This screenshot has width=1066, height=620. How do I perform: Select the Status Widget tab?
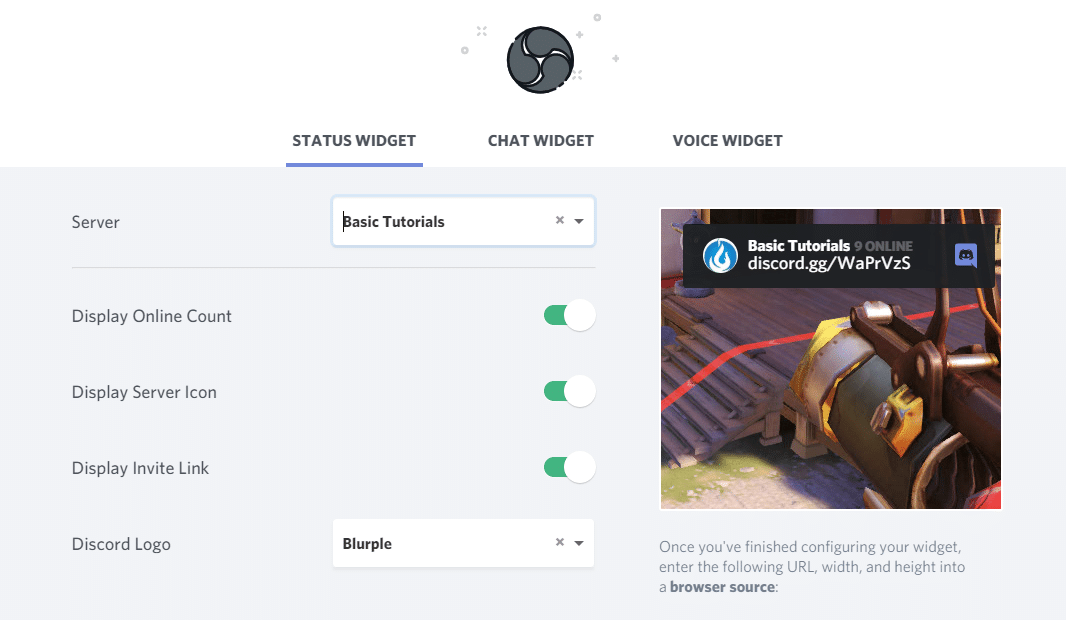(354, 141)
